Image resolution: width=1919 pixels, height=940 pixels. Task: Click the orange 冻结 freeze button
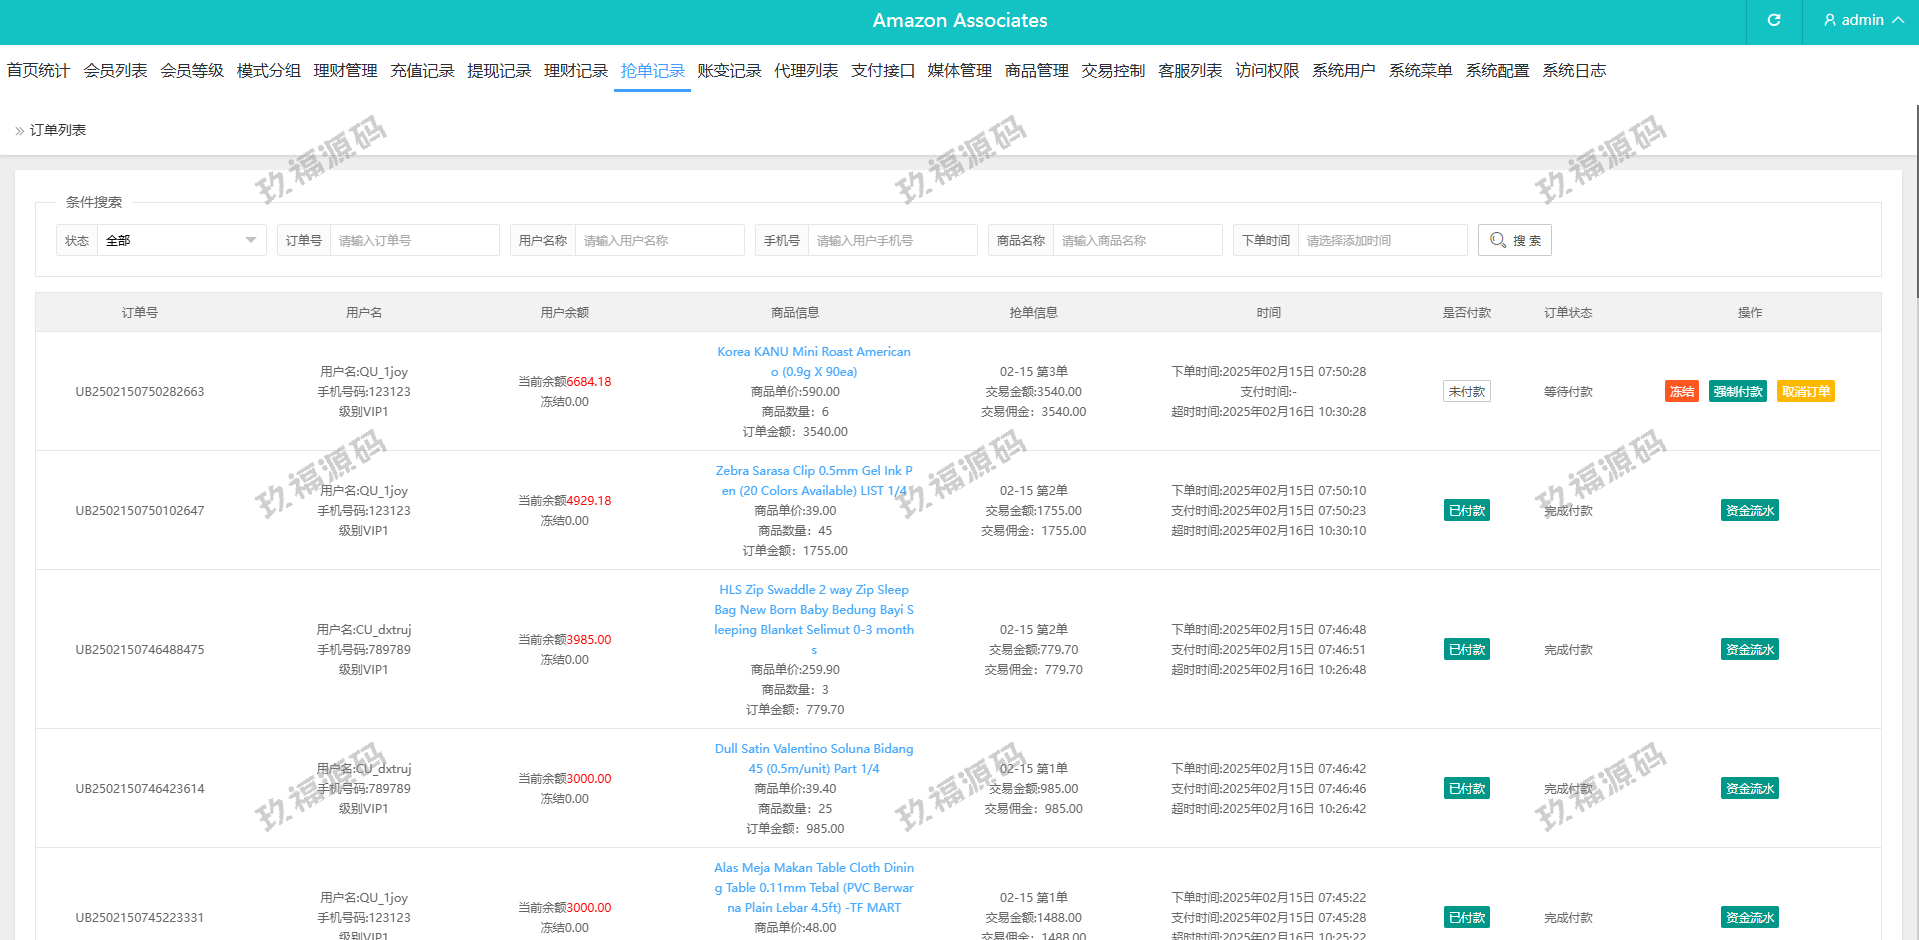(x=1681, y=391)
